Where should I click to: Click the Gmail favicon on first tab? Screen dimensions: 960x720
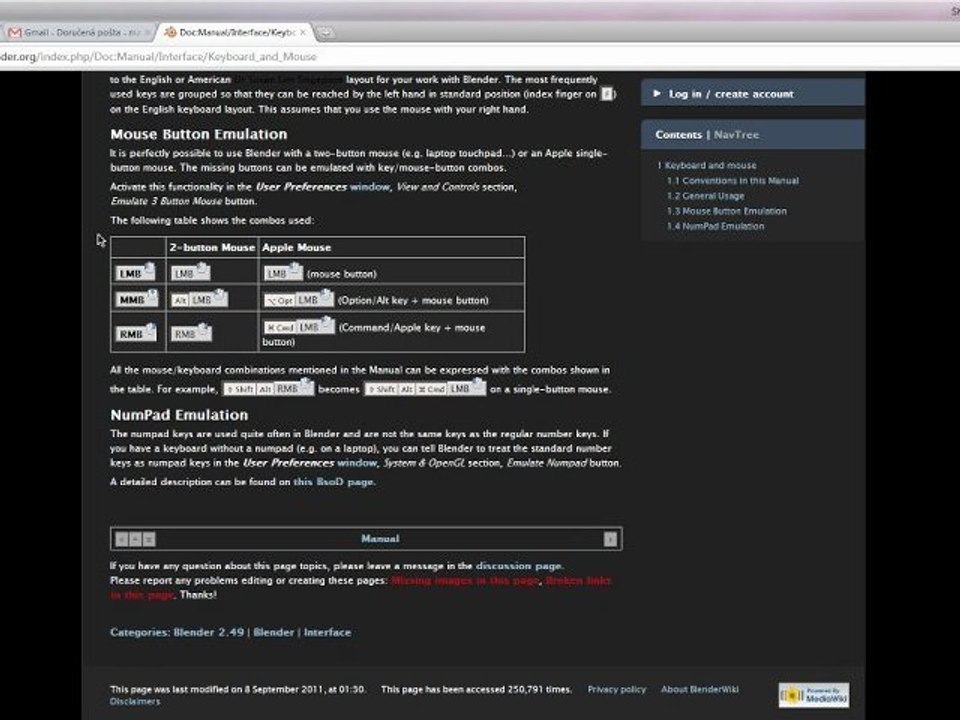(15, 32)
